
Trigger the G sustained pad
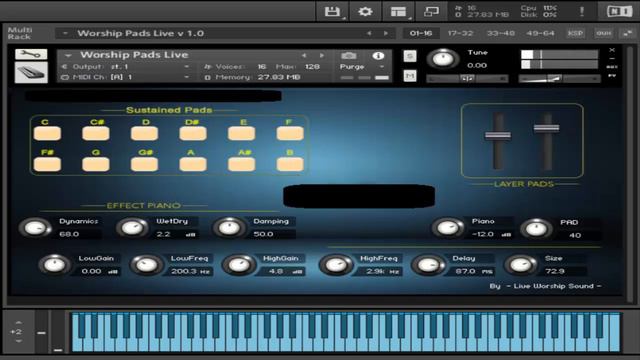(x=96, y=164)
